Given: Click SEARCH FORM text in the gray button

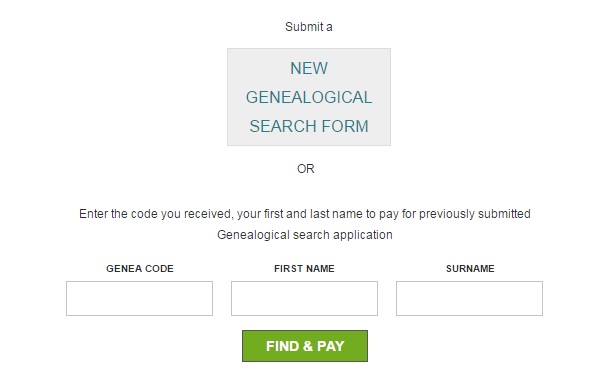Looking at the screenshot, I should [x=309, y=126].
